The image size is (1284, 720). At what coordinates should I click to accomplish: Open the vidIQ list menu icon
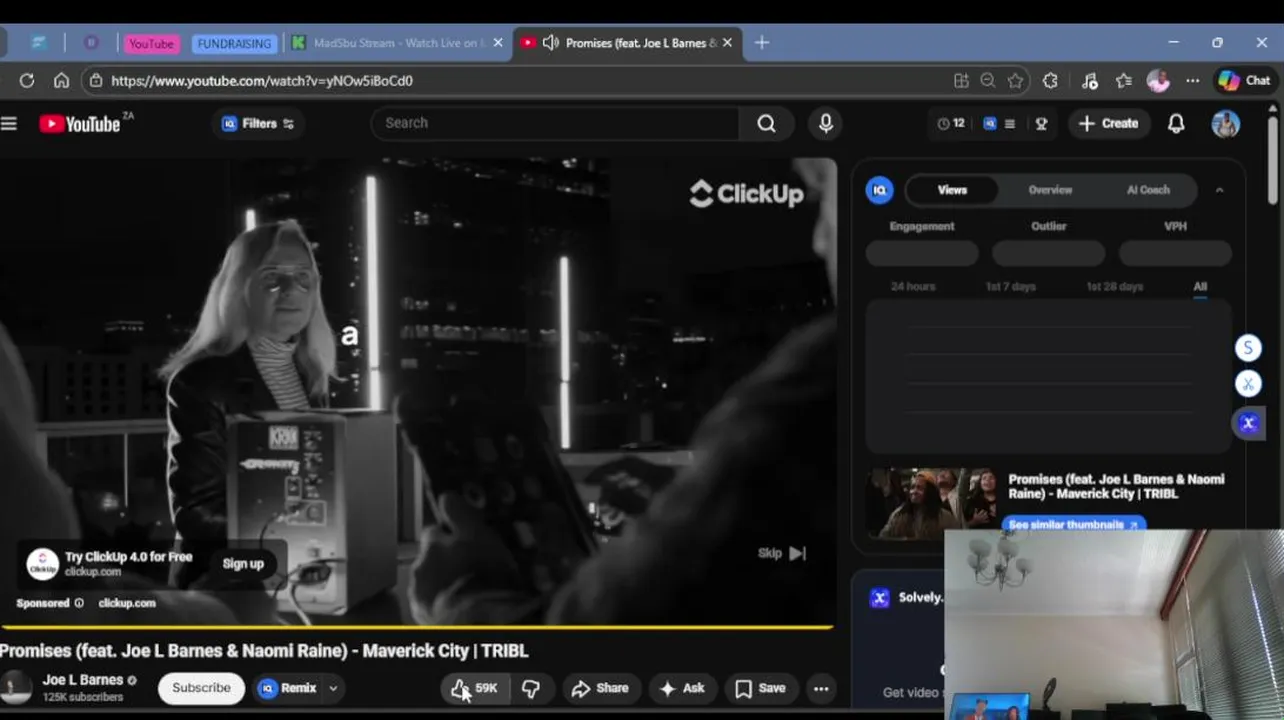[1010, 123]
